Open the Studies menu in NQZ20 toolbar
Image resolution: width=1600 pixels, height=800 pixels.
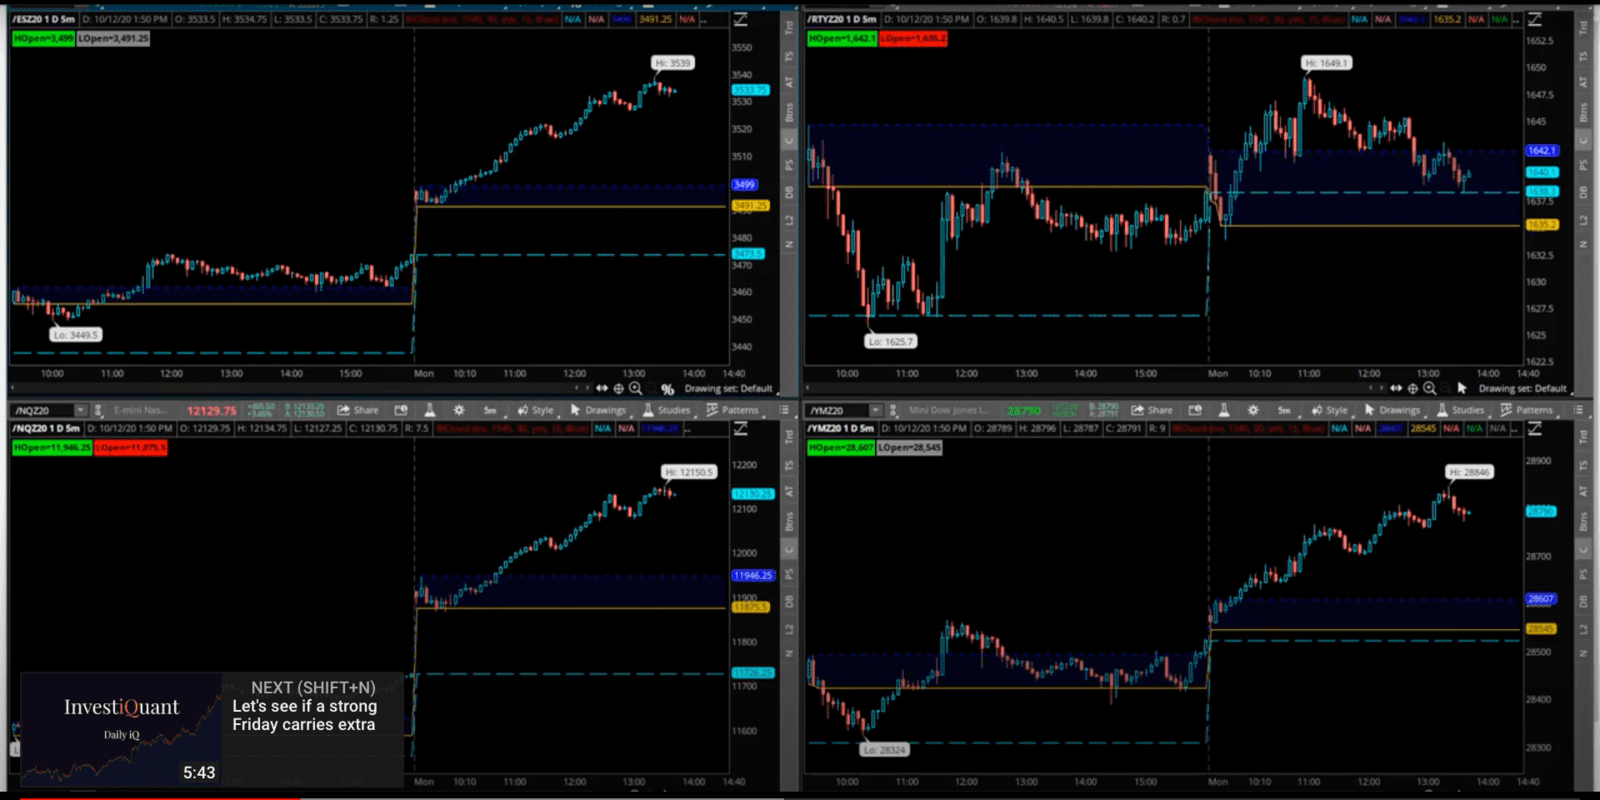[667, 410]
